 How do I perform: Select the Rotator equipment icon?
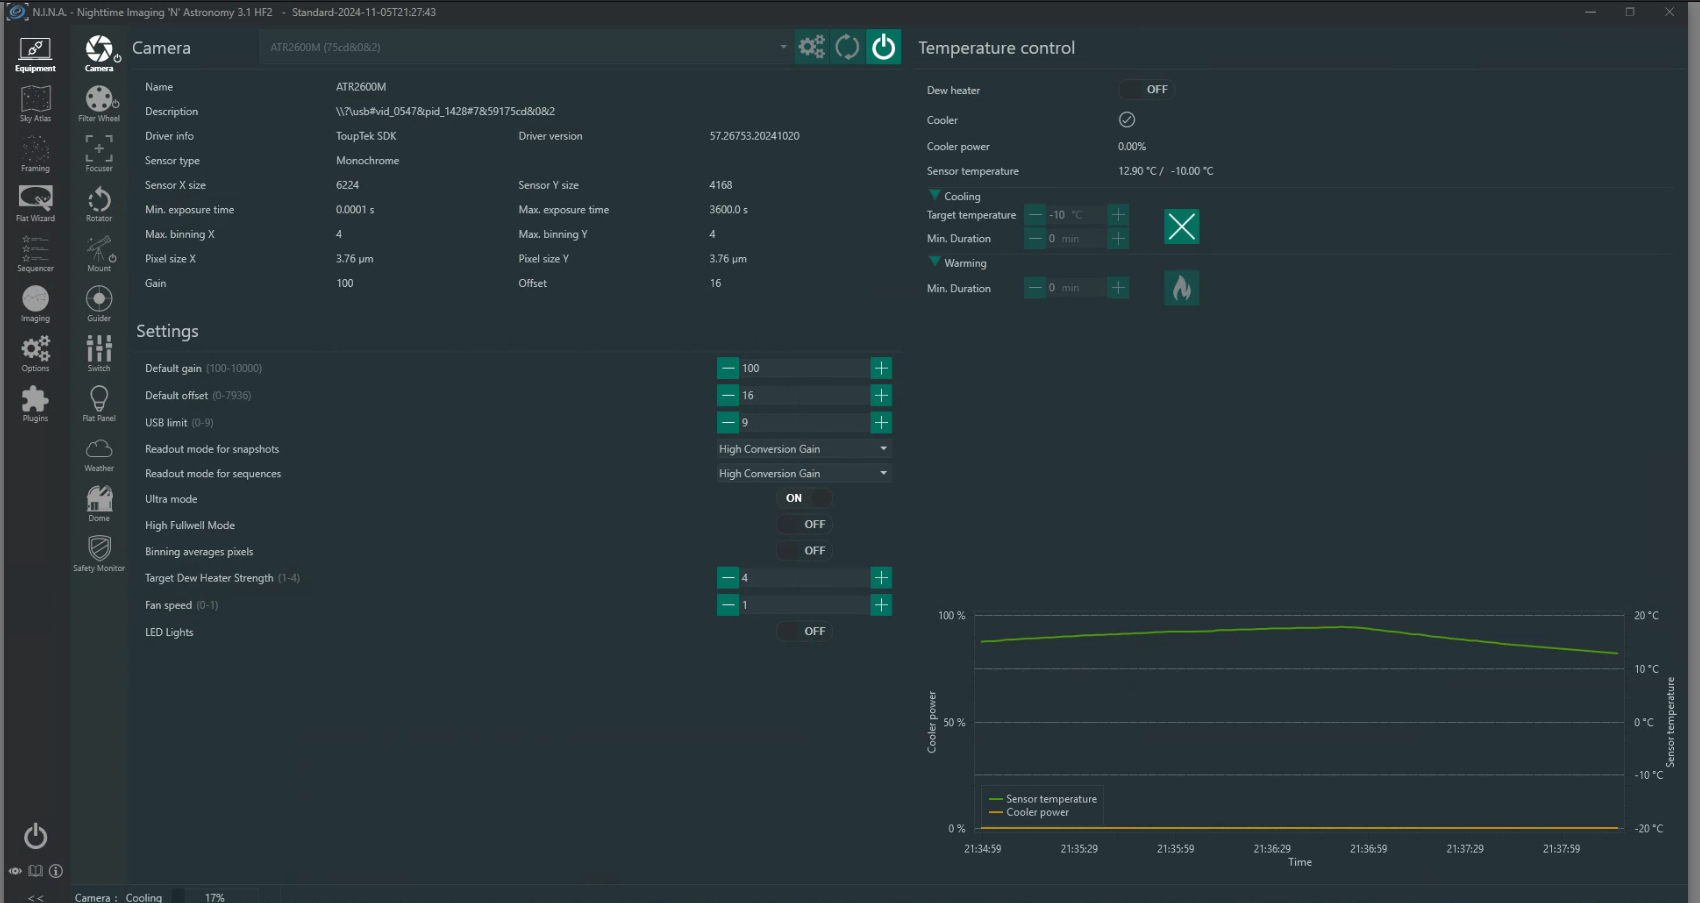(99, 204)
